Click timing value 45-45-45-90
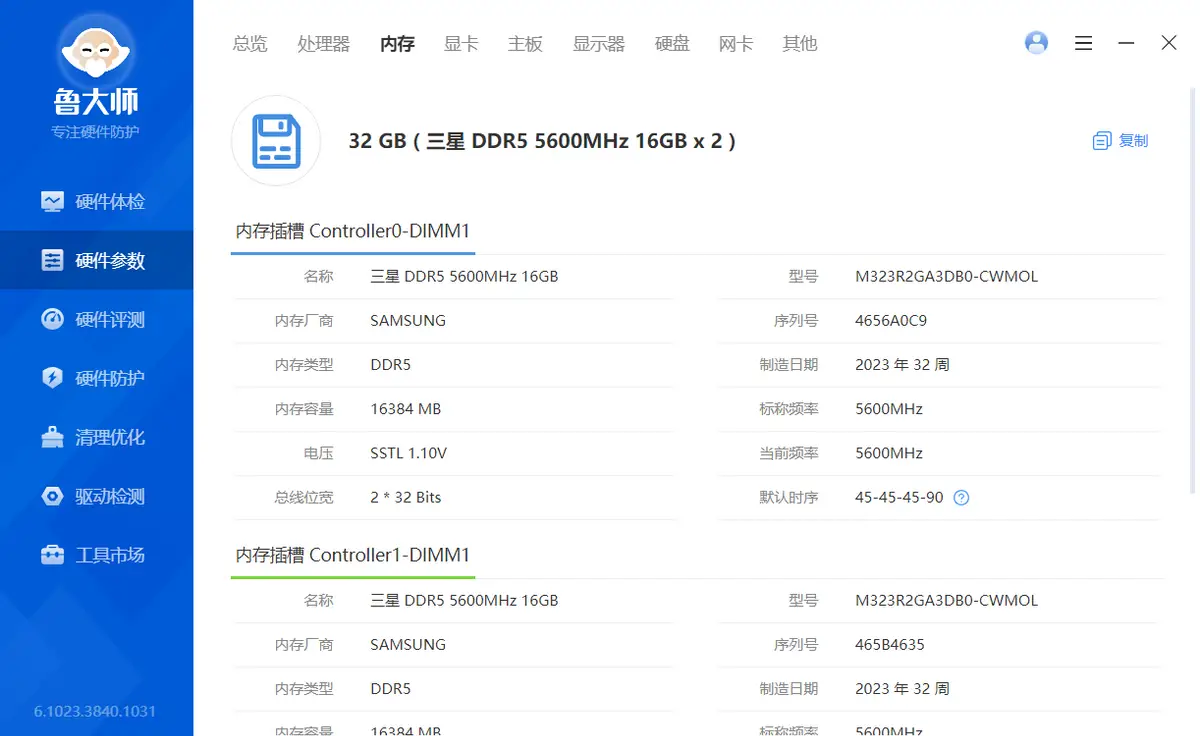 point(899,497)
